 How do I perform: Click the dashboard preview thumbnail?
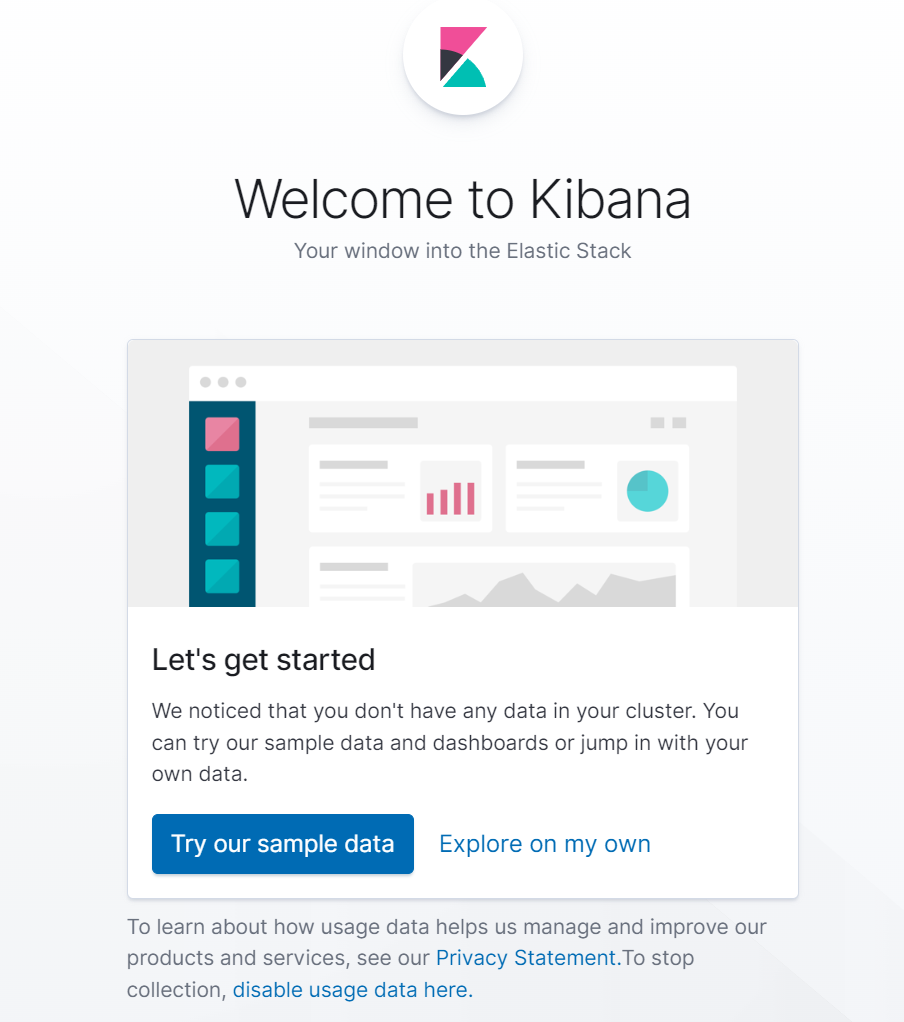point(462,472)
